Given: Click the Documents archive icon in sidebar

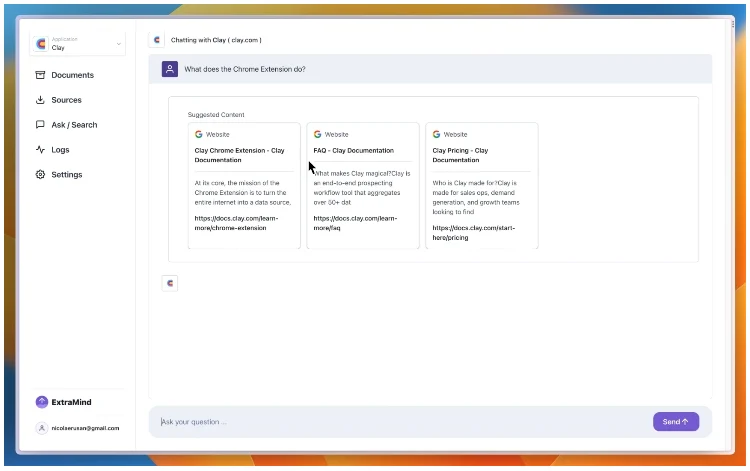Looking at the screenshot, I should [40, 75].
